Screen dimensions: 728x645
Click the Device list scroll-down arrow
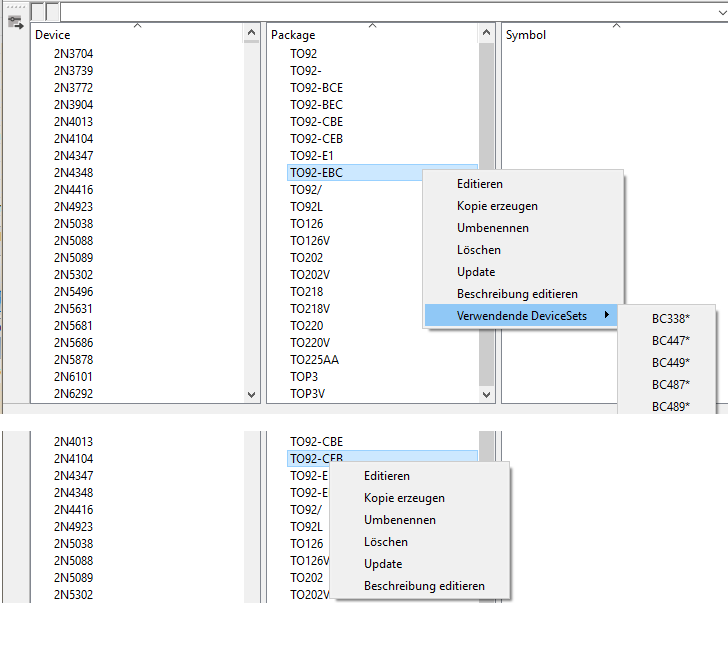click(x=251, y=395)
